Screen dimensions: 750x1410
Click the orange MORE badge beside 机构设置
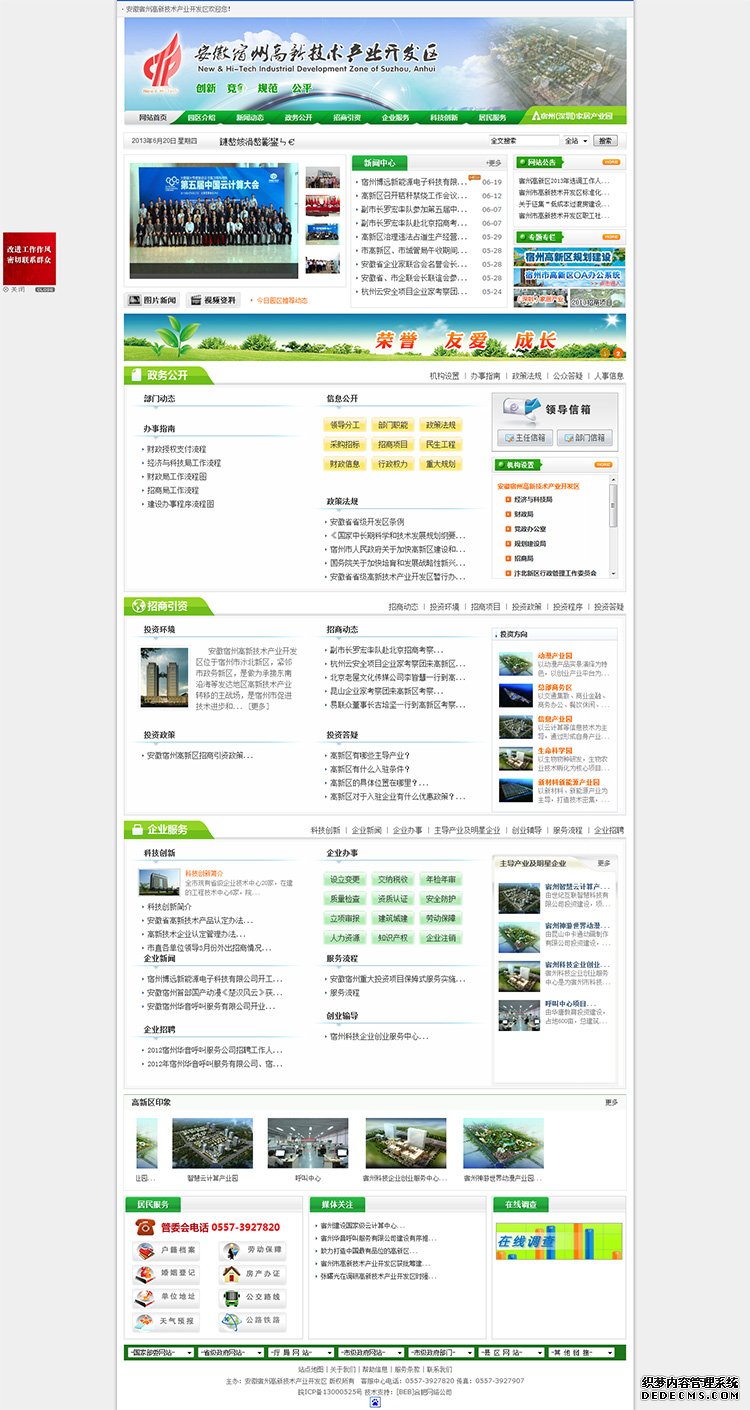tap(602, 465)
